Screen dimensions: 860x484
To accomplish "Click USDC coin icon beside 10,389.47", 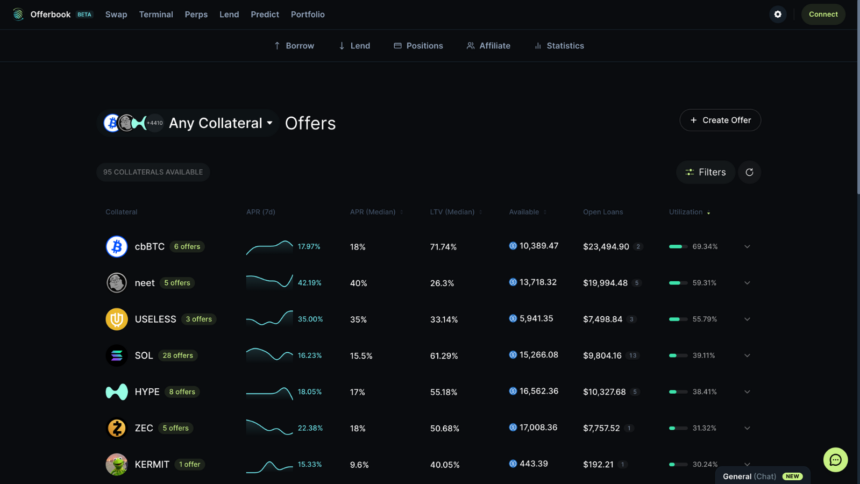I will pos(513,246).
